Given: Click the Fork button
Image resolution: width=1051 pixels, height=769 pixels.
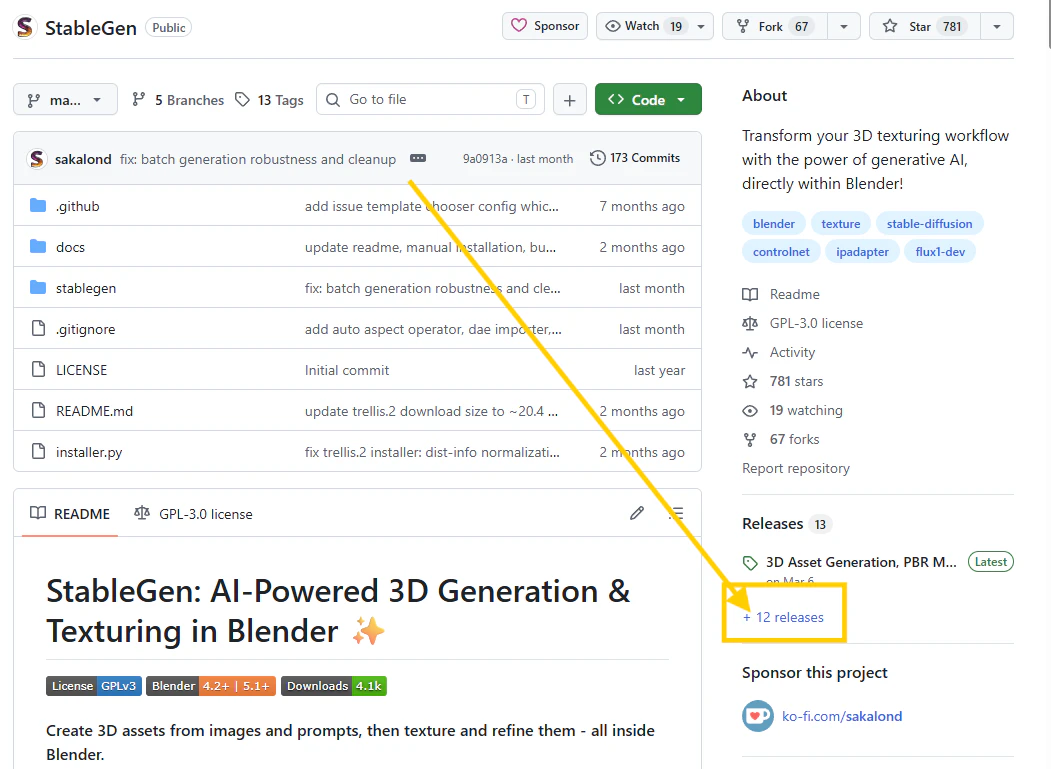Looking at the screenshot, I should (775, 26).
